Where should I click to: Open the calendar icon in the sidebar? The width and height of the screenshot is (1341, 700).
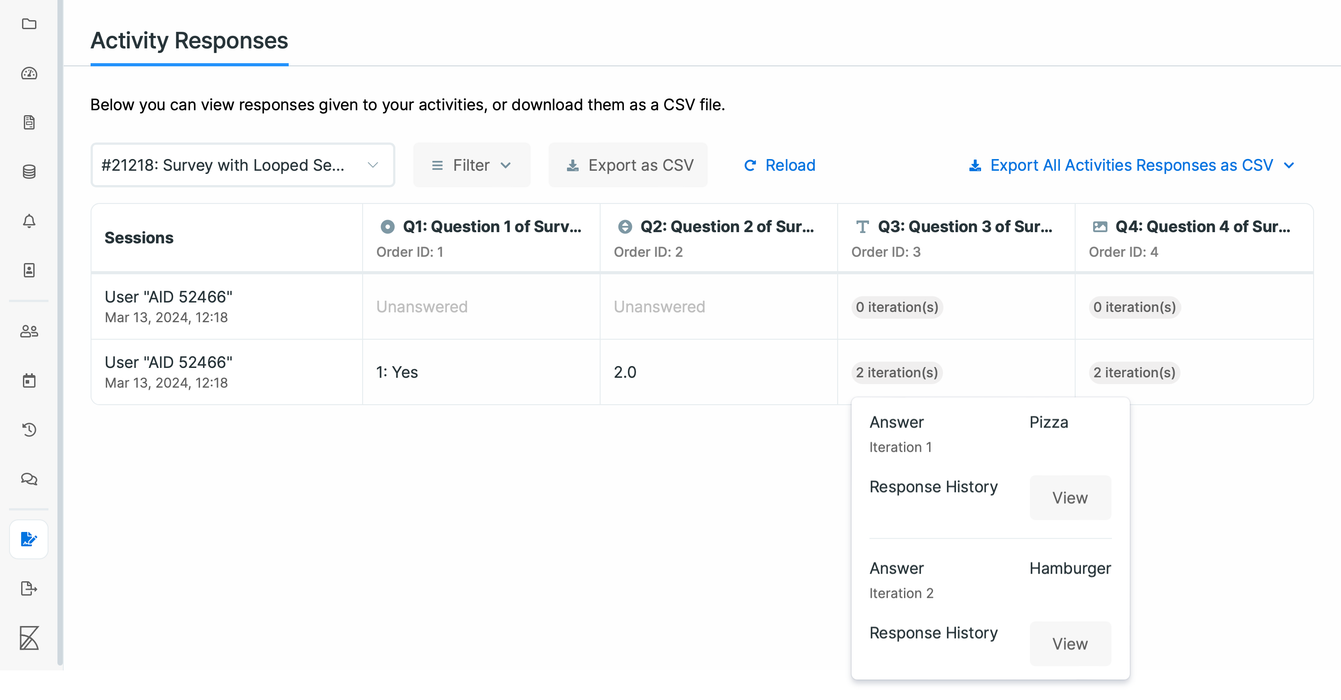coord(28,381)
